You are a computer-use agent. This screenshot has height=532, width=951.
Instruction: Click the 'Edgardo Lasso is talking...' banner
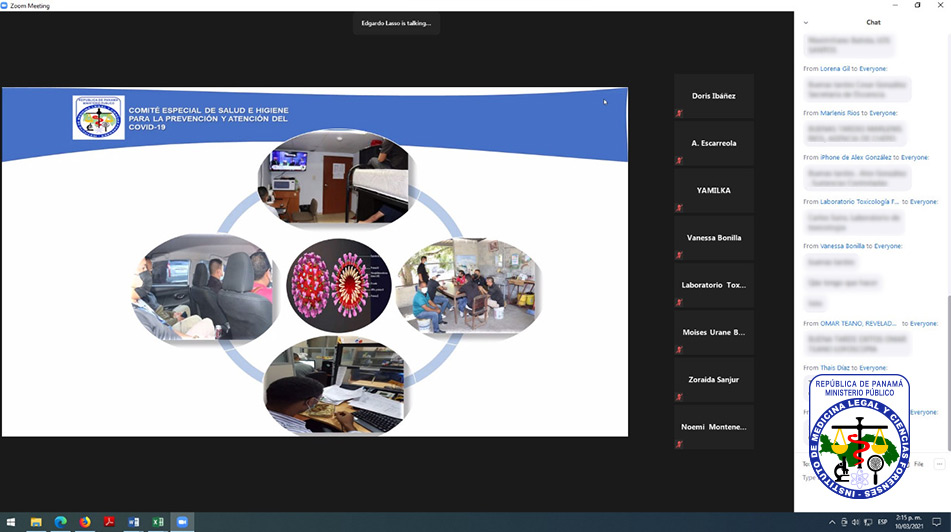tap(396, 23)
